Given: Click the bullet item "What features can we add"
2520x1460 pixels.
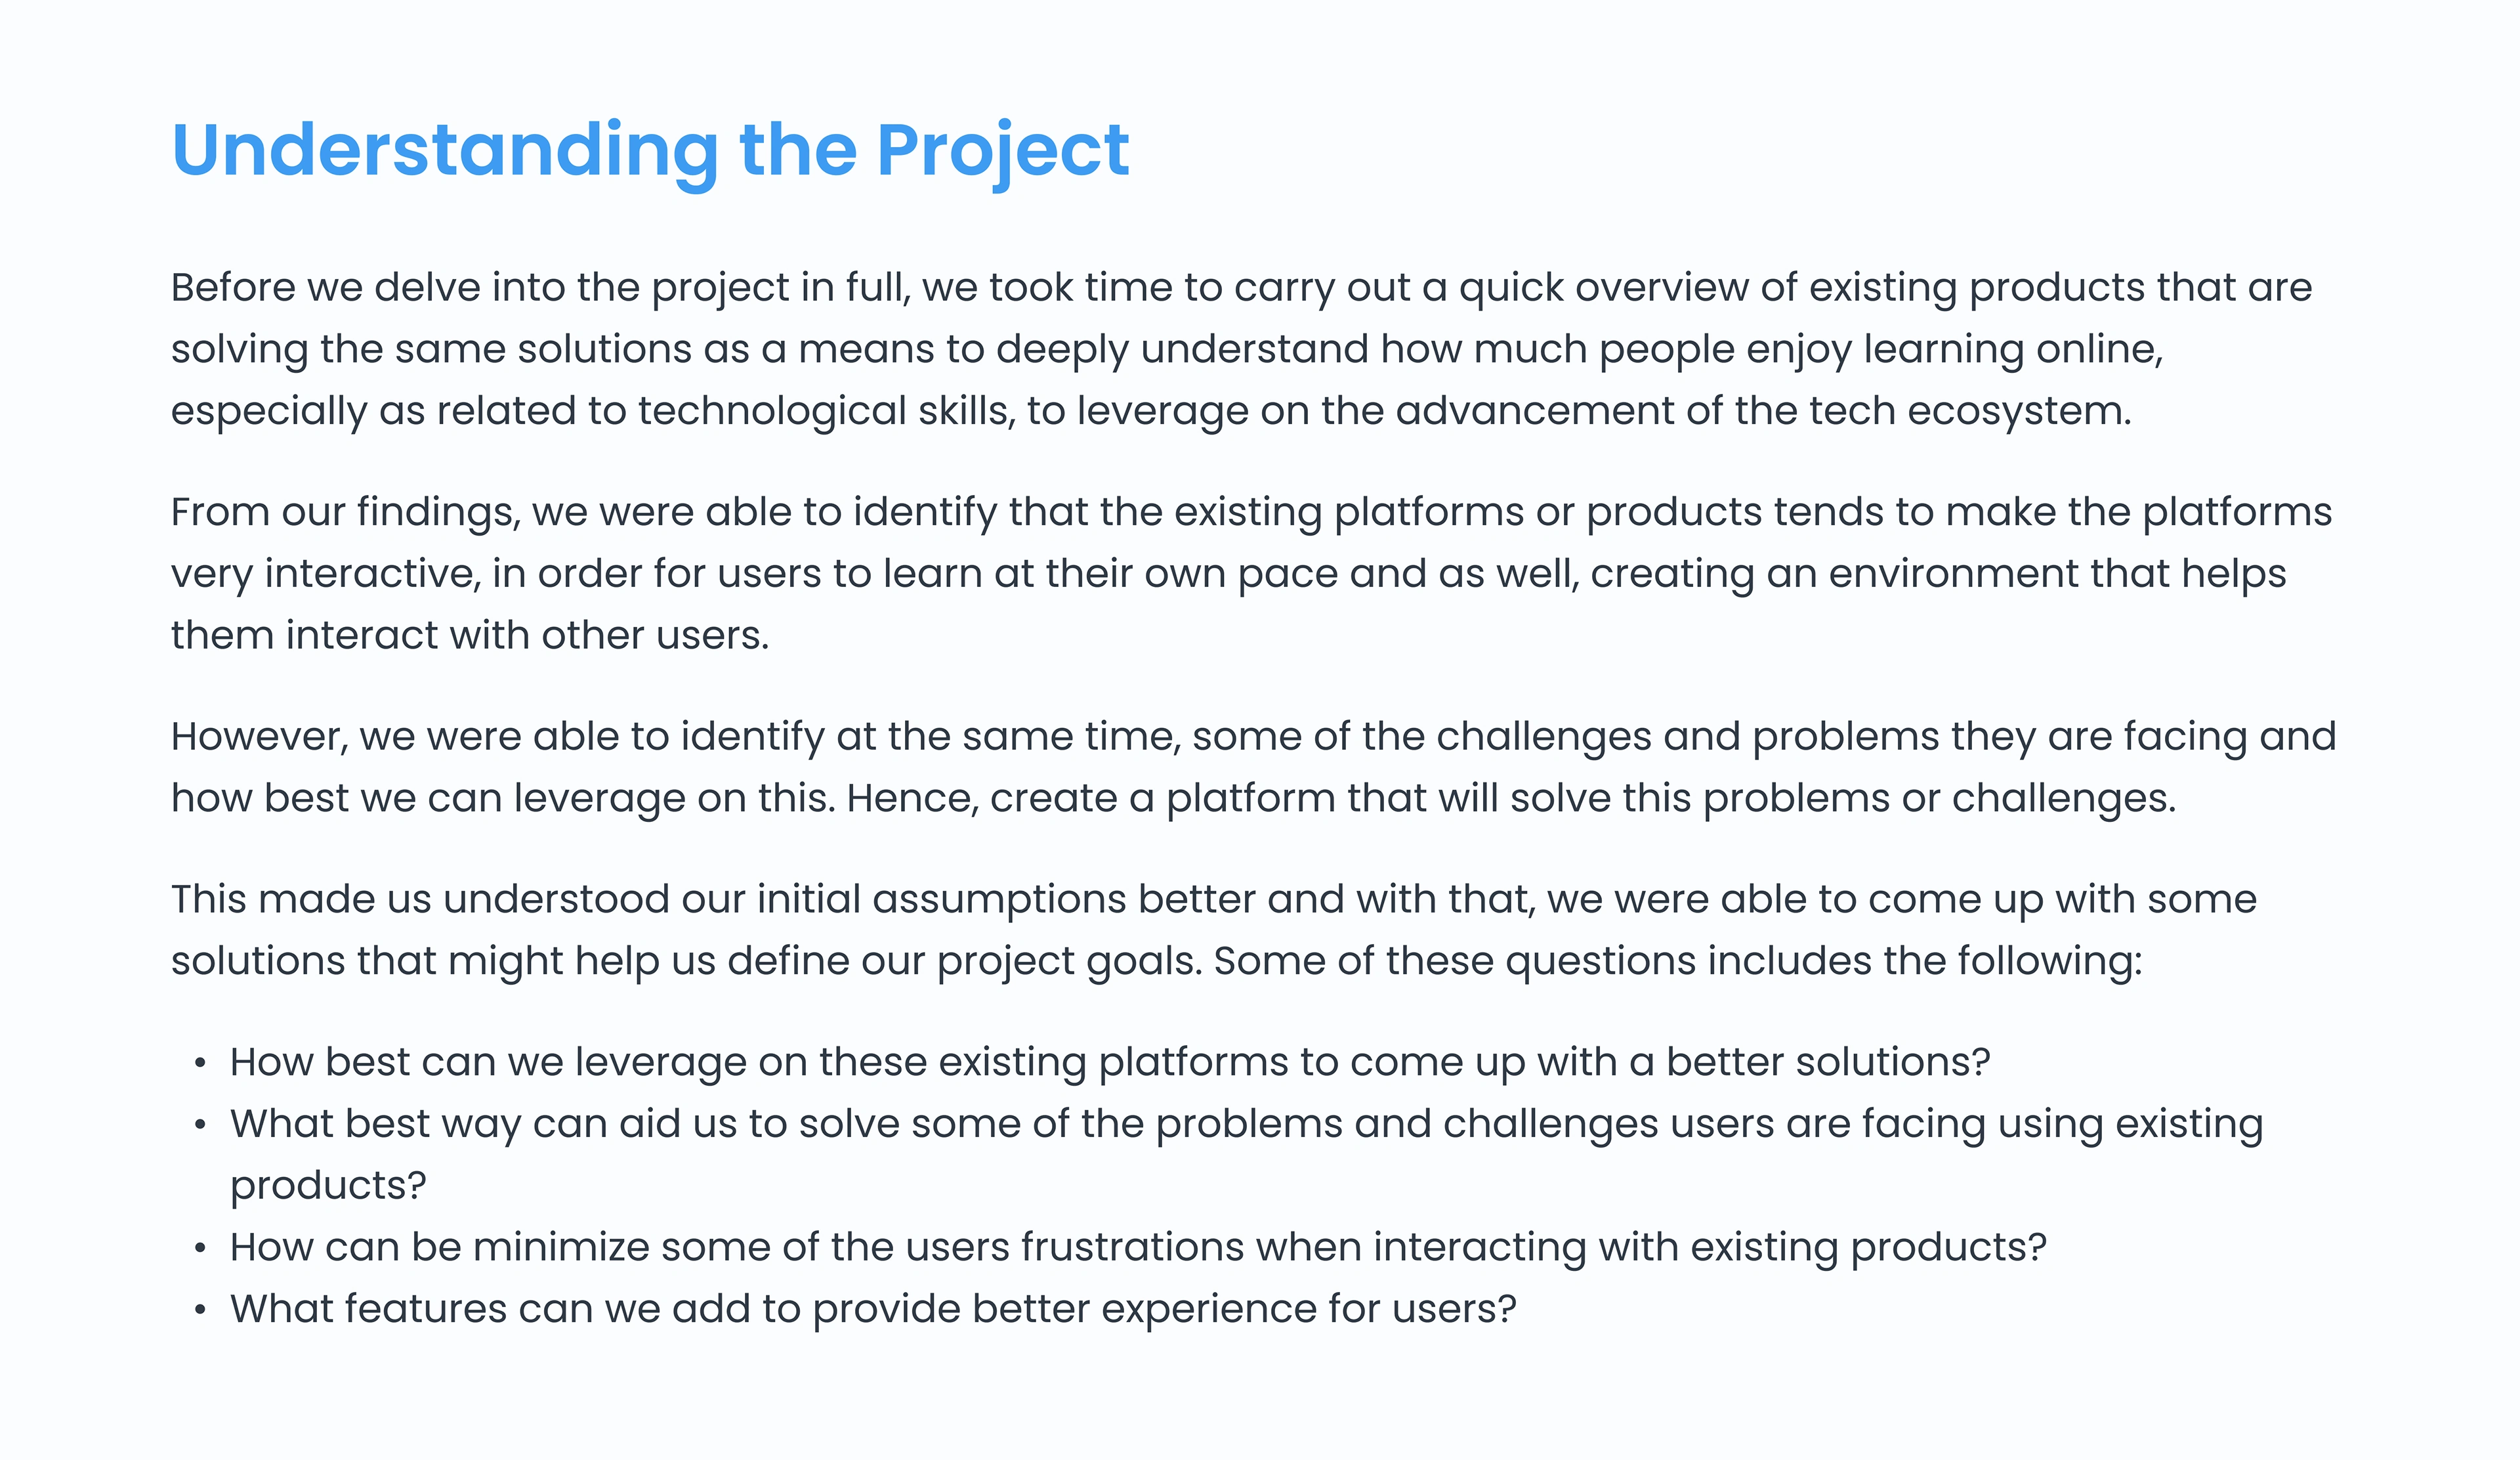Looking at the screenshot, I should [873, 1309].
